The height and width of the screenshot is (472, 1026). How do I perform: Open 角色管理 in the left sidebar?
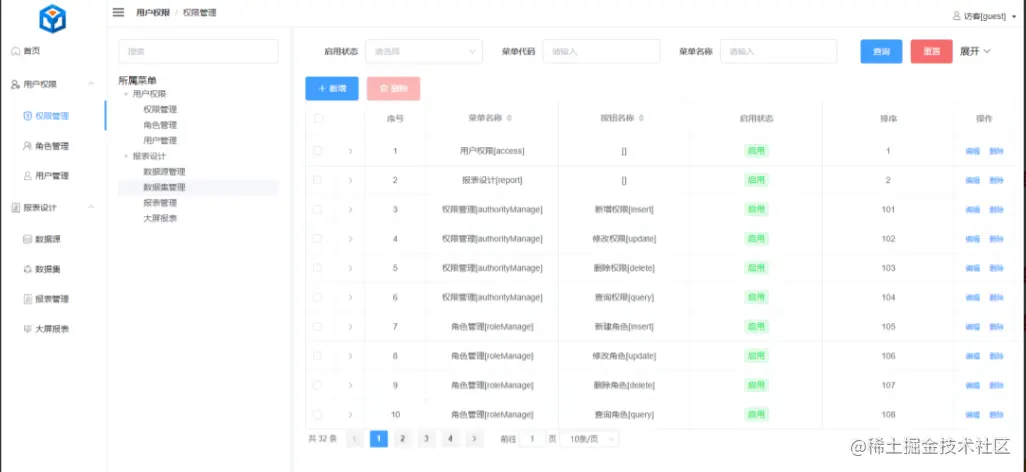click(52, 146)
